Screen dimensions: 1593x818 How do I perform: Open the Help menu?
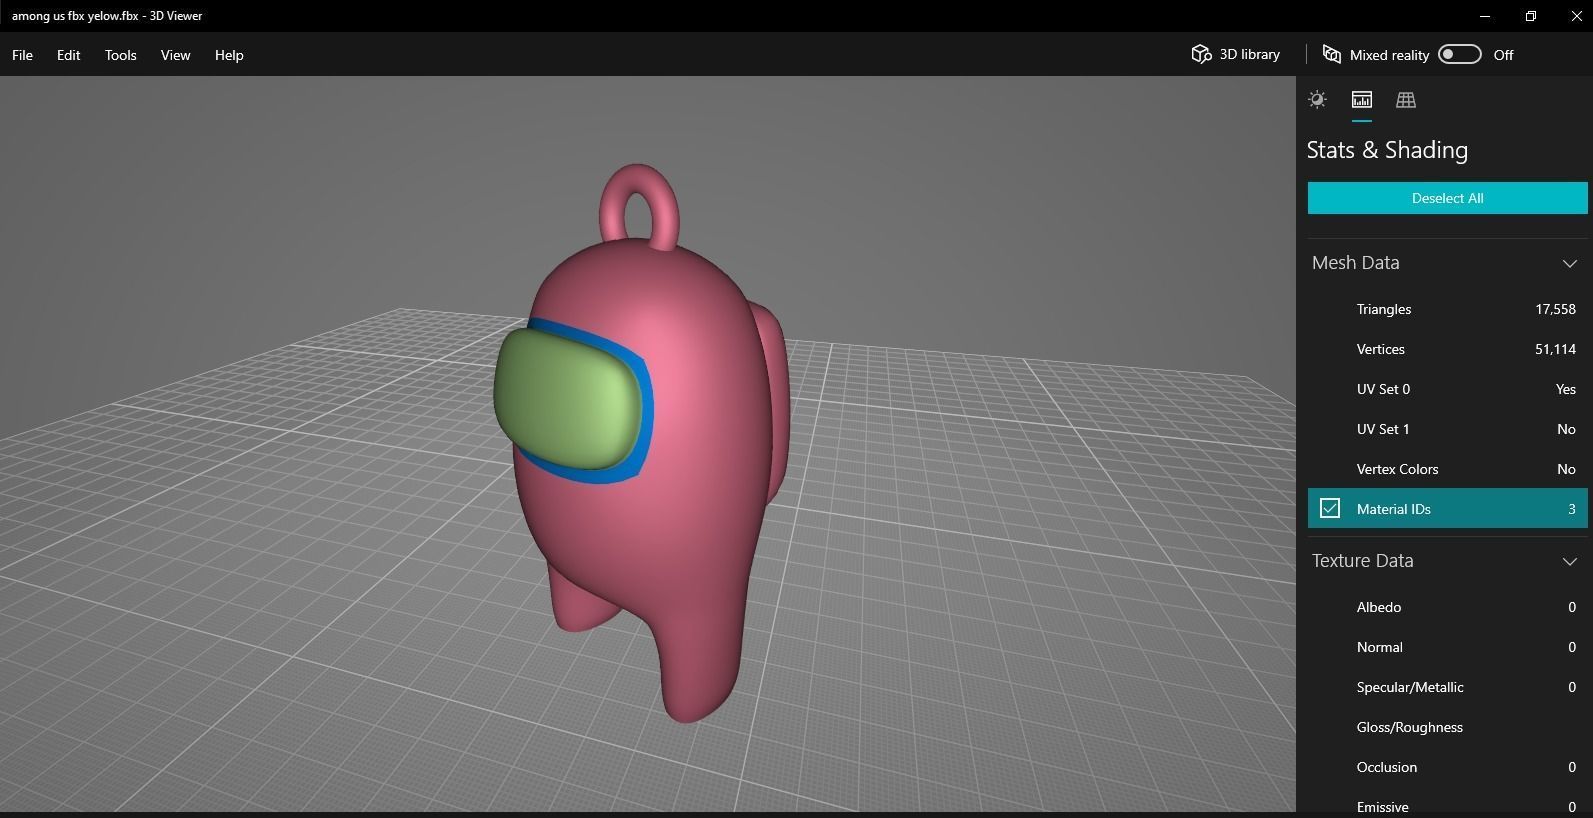229,55
